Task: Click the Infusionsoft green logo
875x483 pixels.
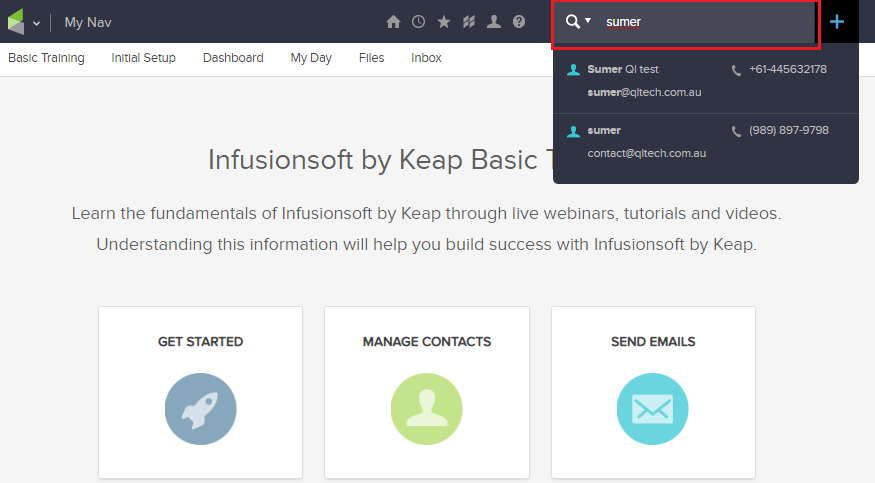Action: click(x=16, y=22)
